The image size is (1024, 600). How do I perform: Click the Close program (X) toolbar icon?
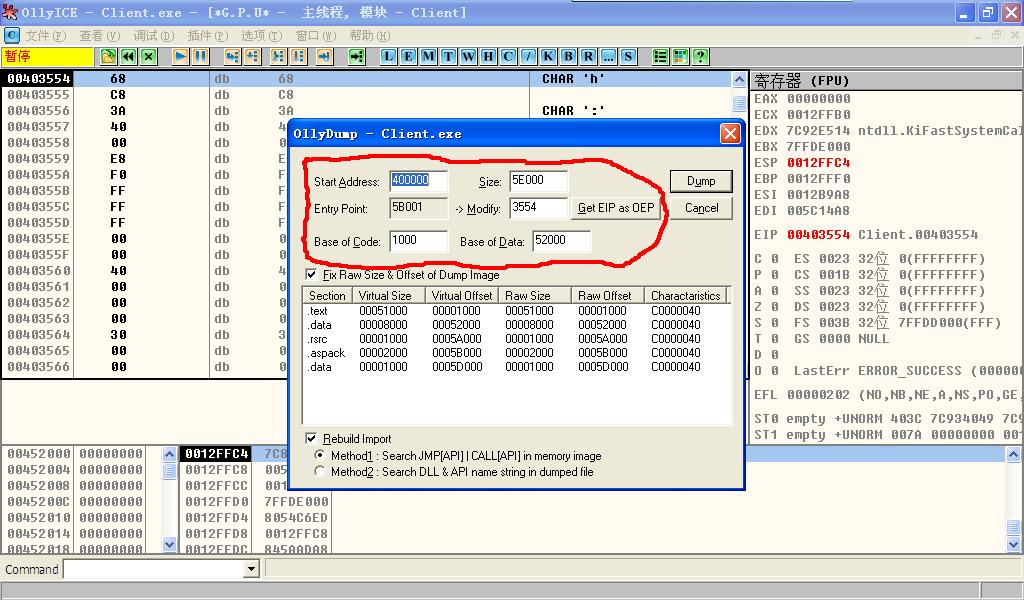click(149, 56)
